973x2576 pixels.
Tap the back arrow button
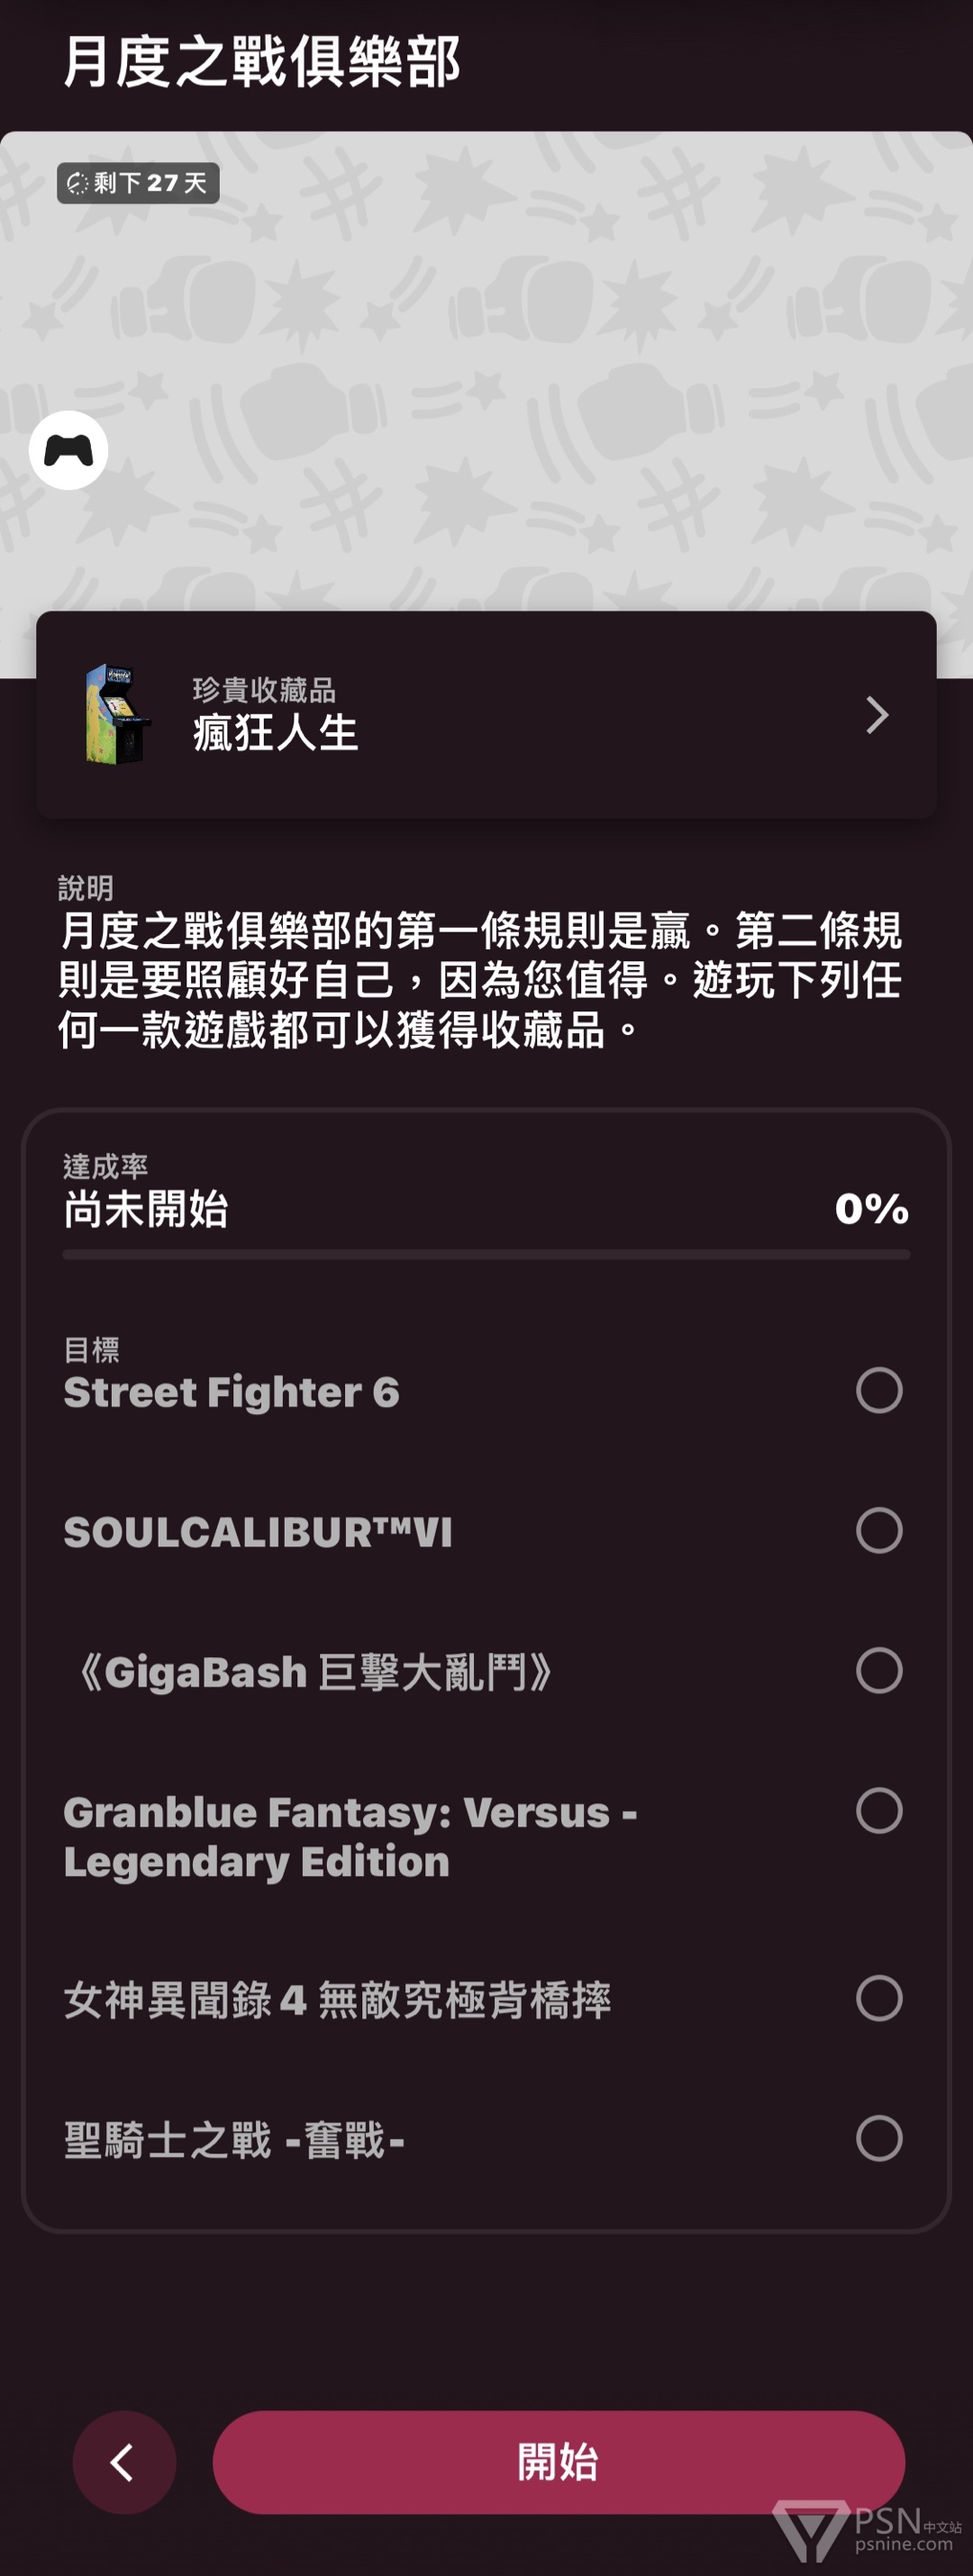[x=124, y=2462]
